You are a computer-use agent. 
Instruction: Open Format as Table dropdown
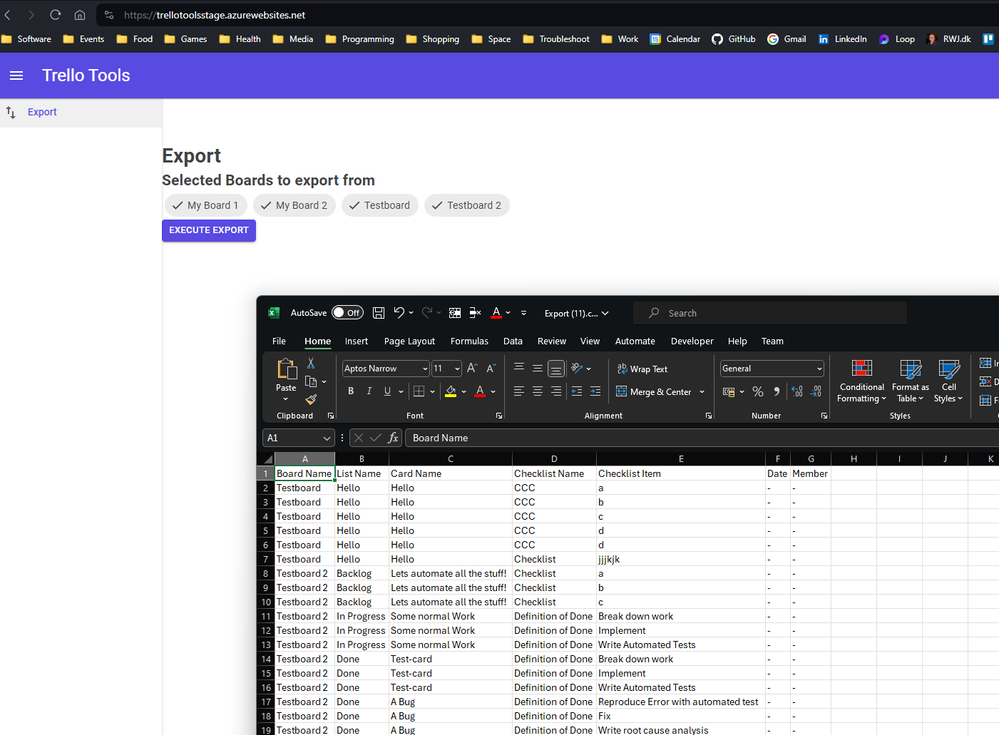point(910,381)
